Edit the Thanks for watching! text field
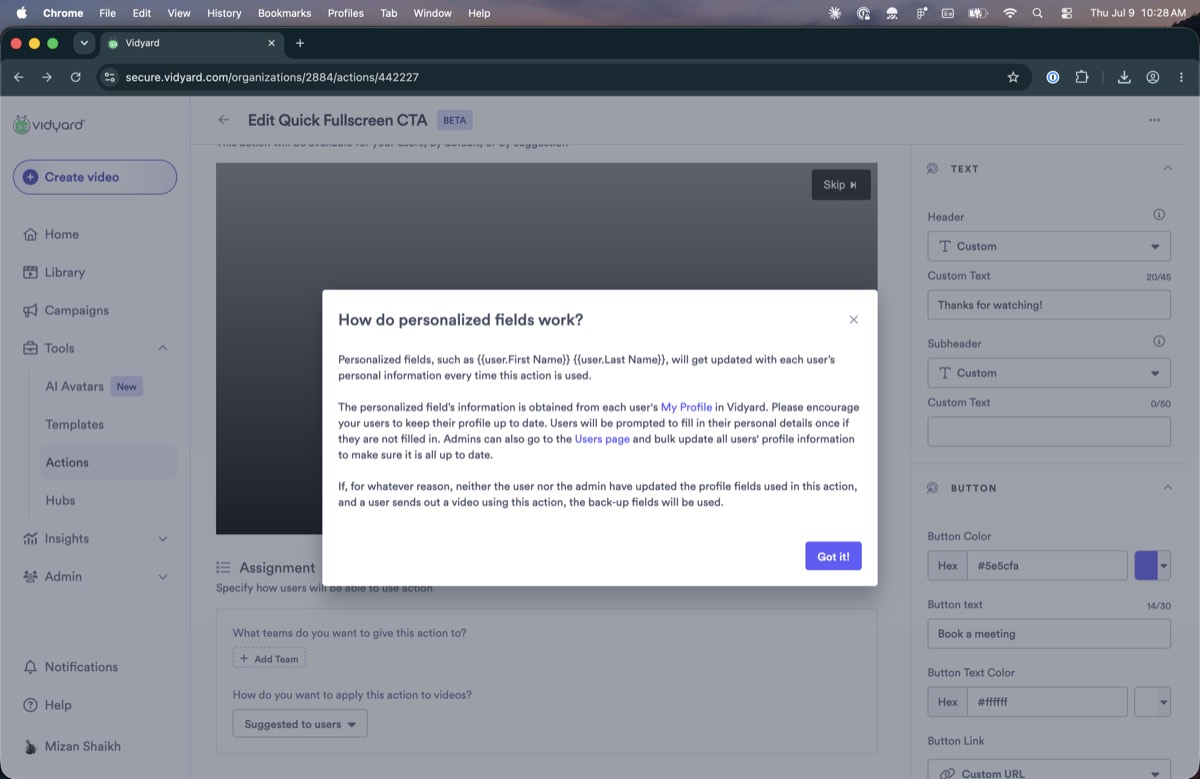 (1049, 305)
